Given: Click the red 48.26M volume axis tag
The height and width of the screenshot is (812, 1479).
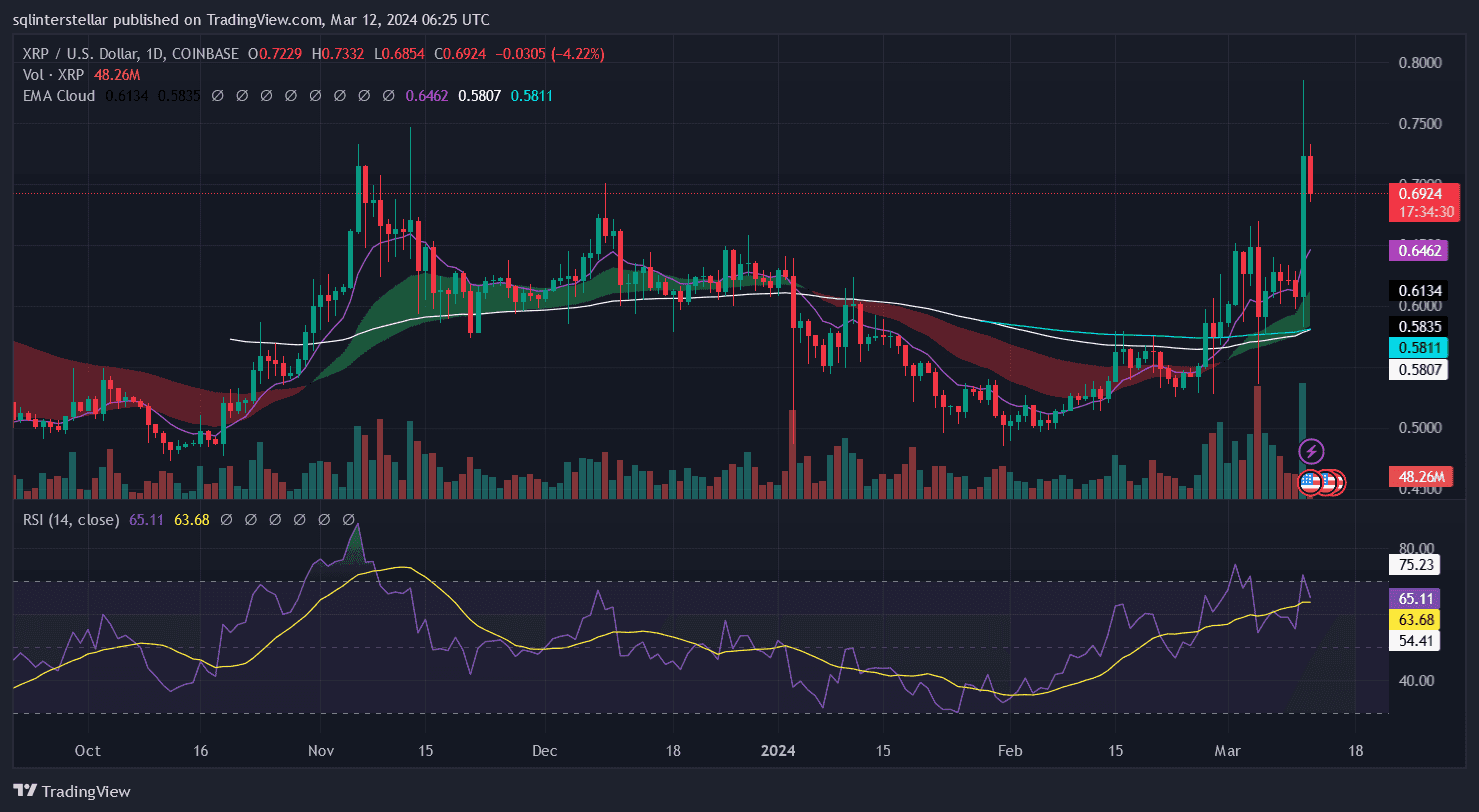Looking at the screenshot, I should pyautogui.click(x=1418, y=478).
